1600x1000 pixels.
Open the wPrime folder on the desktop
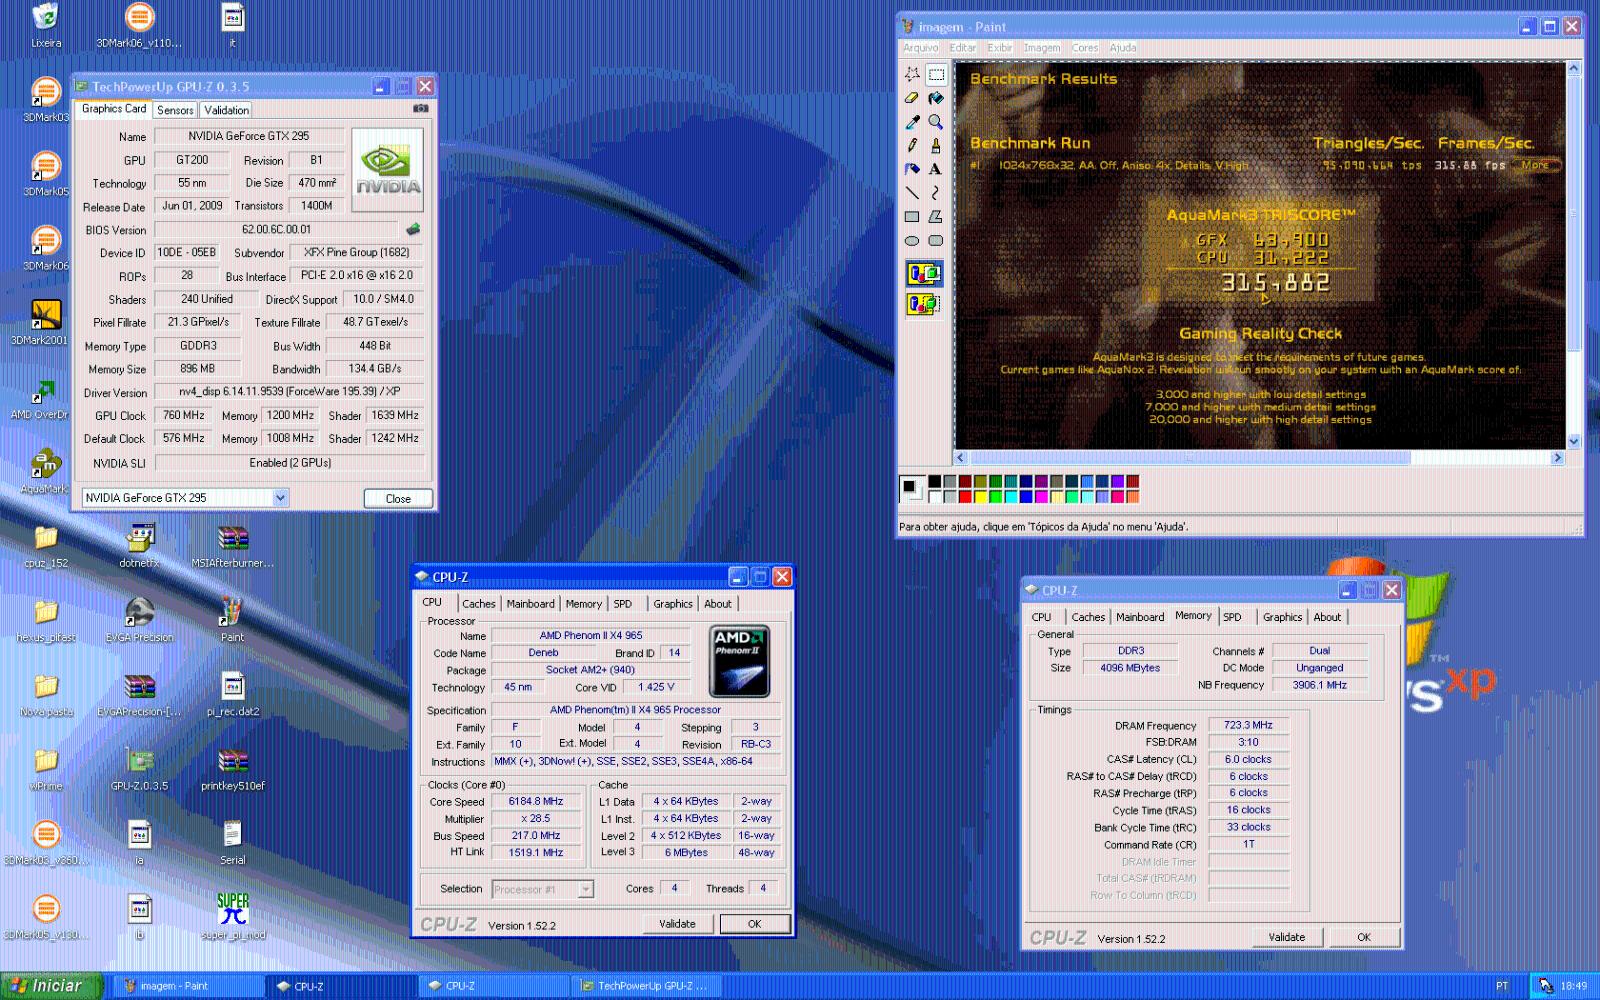(x=46, y=768)
